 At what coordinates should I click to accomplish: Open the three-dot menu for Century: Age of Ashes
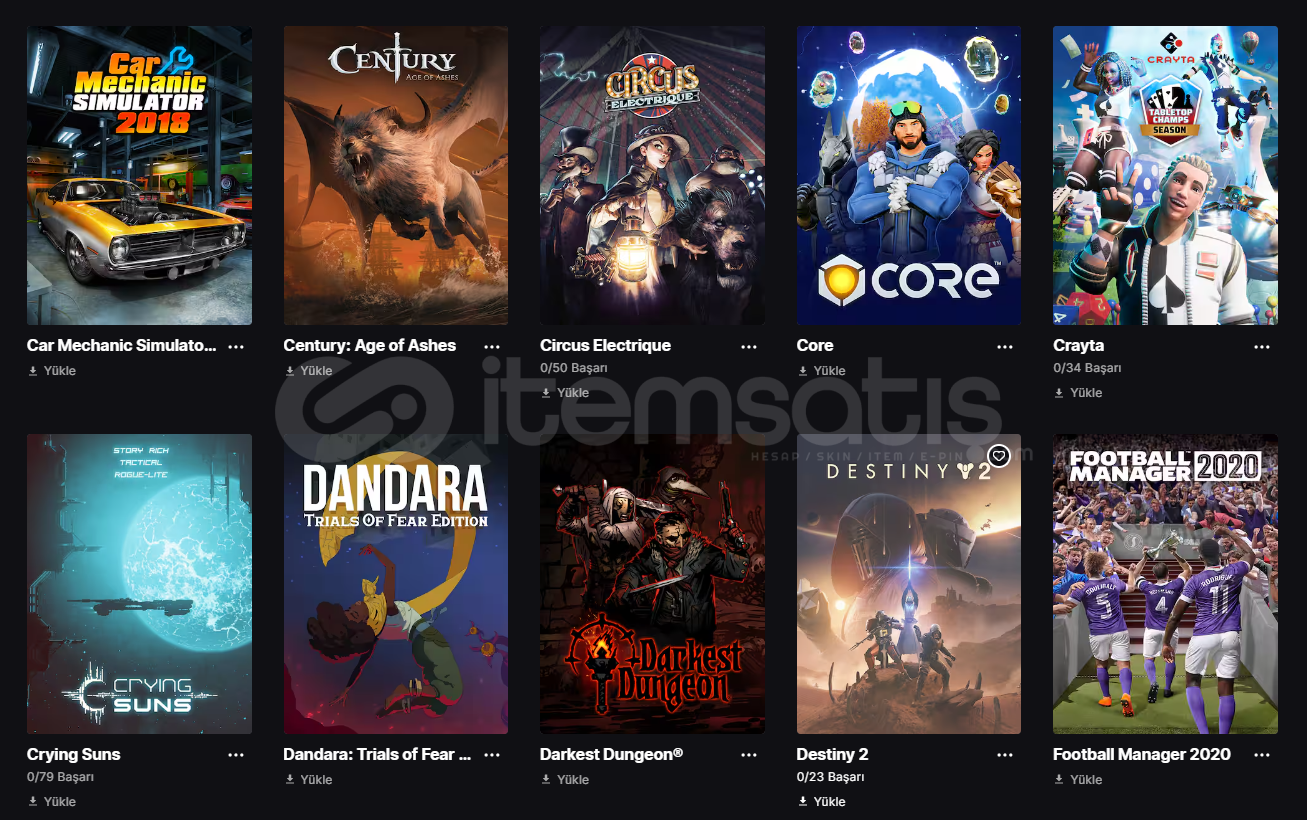(492, 346)
